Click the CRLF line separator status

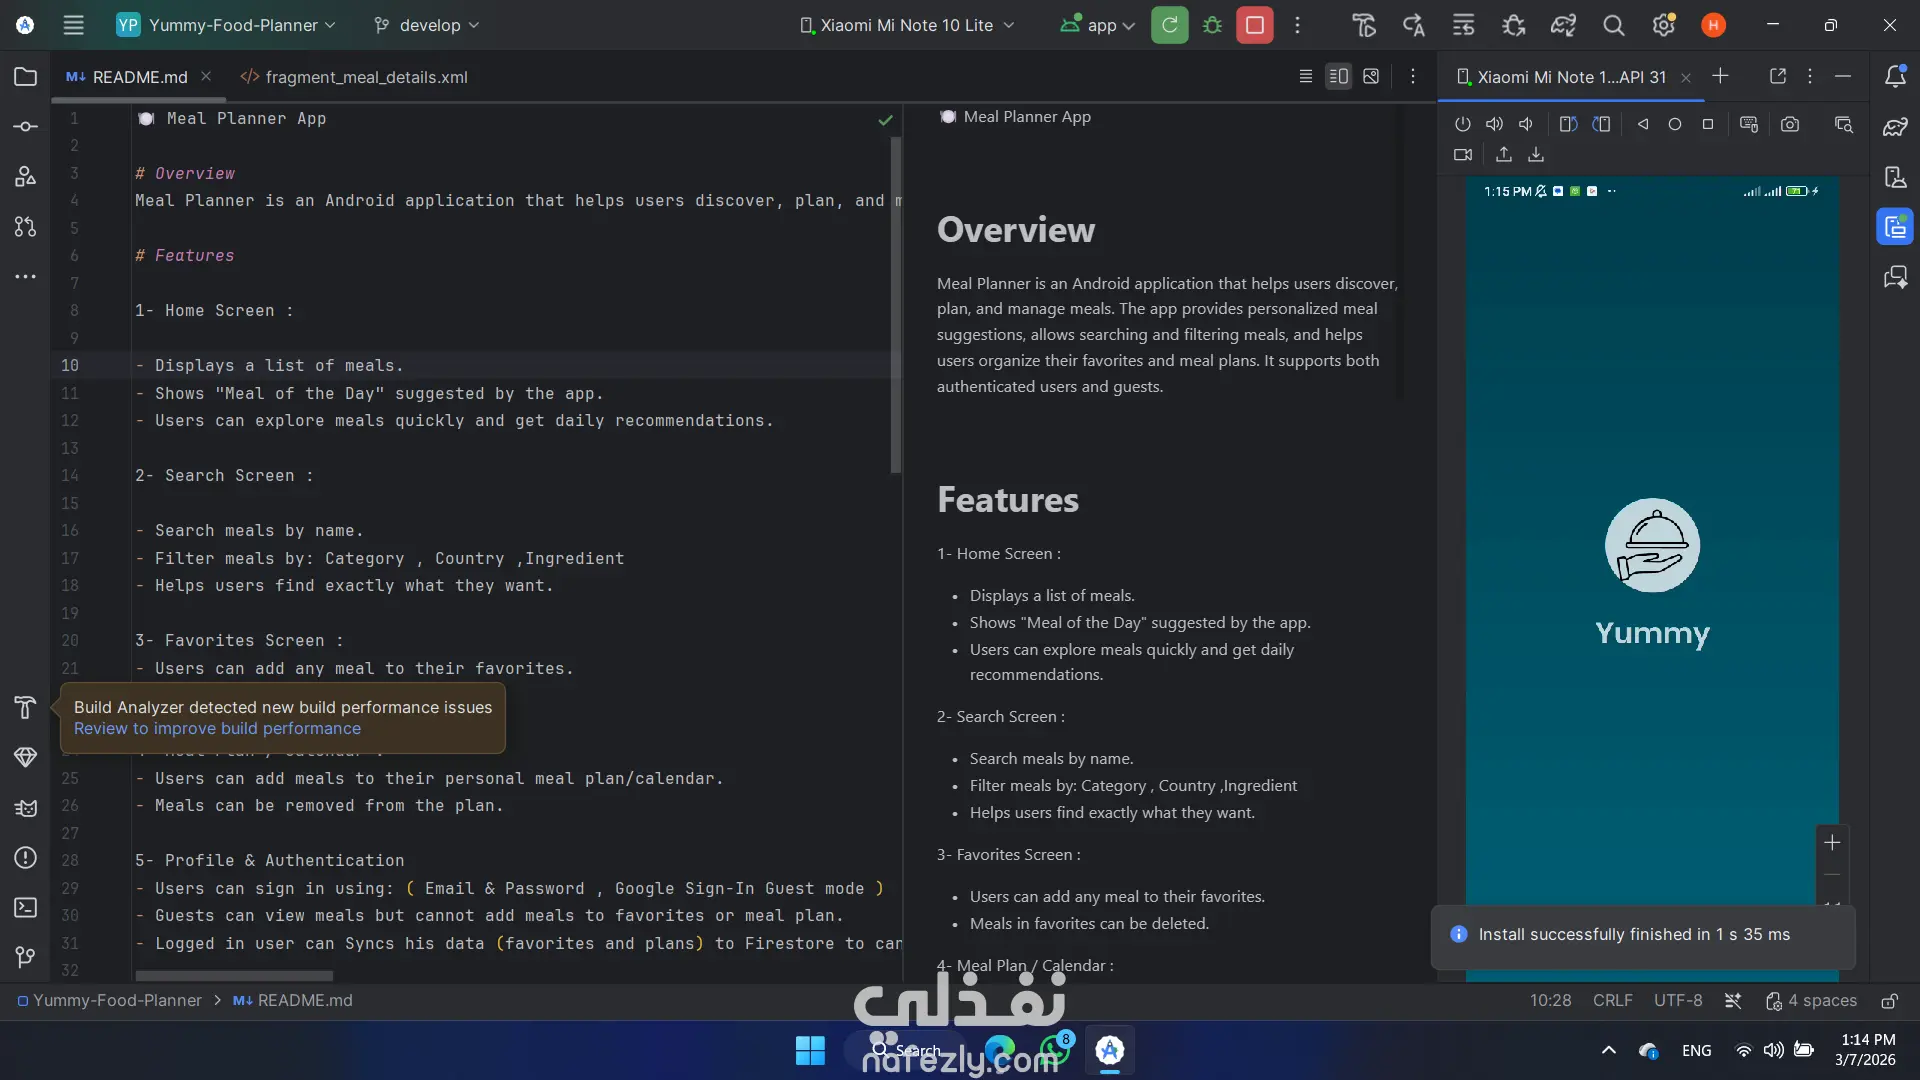point(1612,1001)
